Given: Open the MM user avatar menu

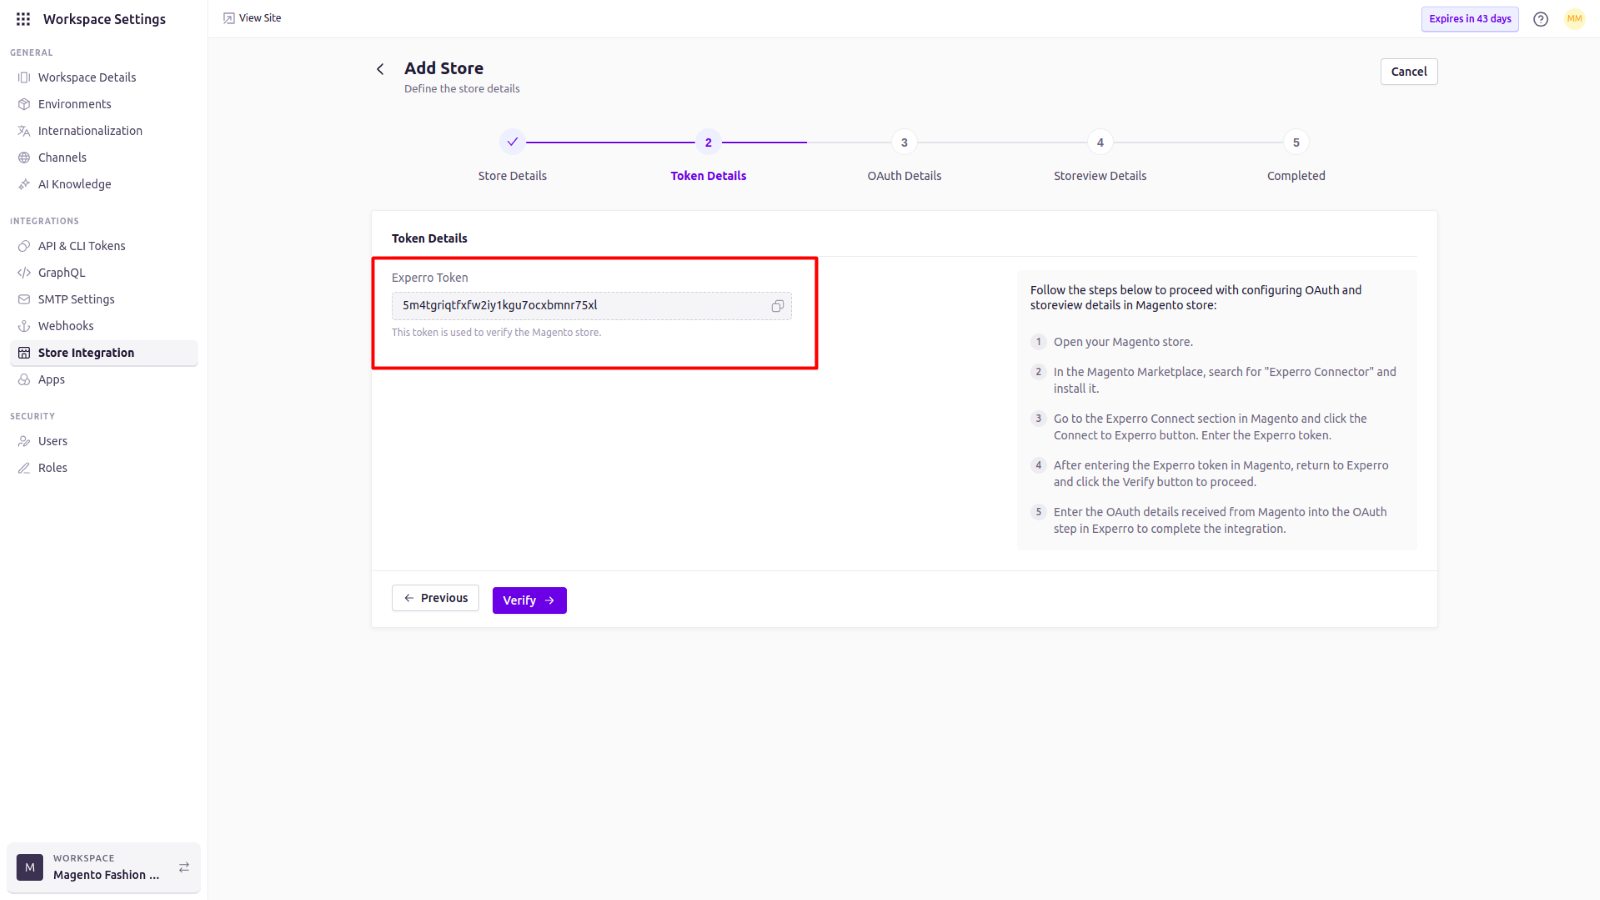Looking at the screenshot, I should point(1575,19).
